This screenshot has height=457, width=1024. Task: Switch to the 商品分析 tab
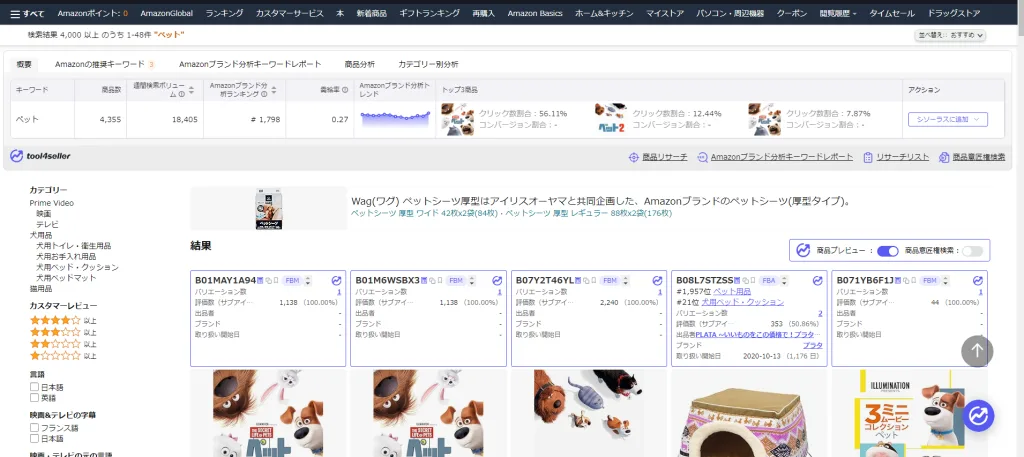[x=360, y=64]
